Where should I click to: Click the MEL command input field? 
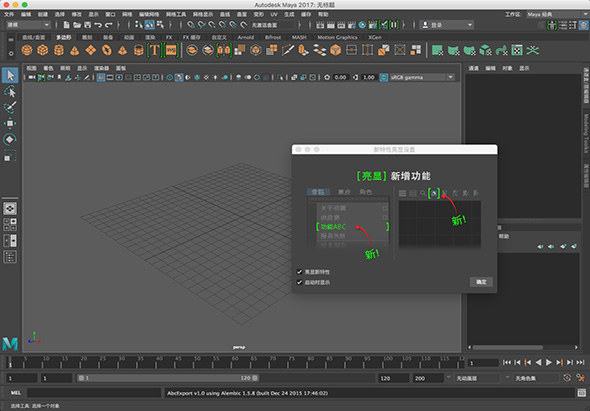click(x=94, y=393)
